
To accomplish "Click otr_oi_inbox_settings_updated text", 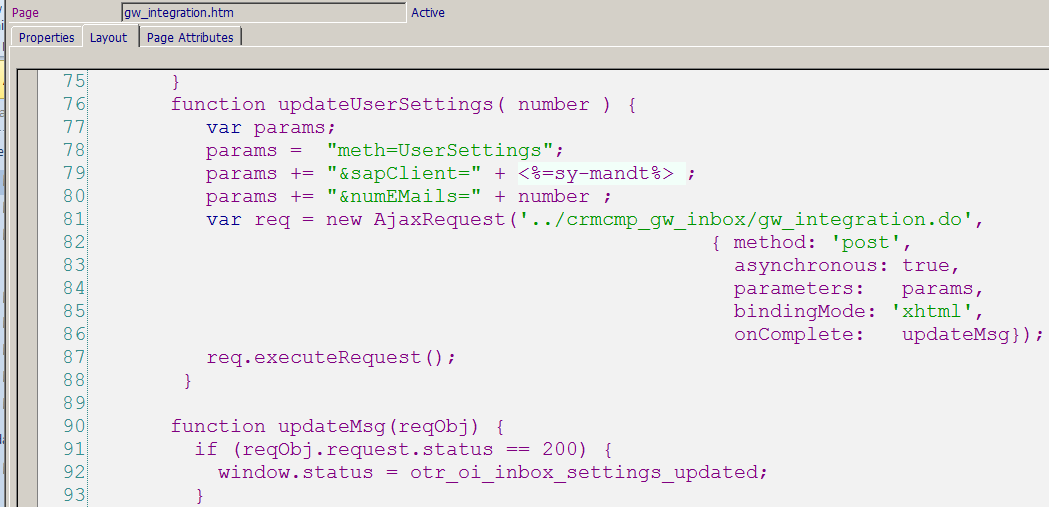I will (x=583, y=472).
